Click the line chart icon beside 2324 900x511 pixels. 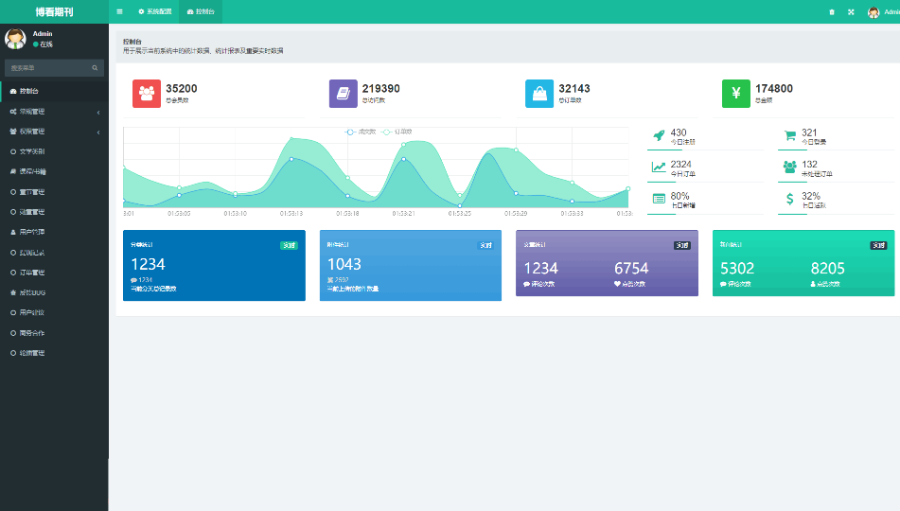point(658,167)
